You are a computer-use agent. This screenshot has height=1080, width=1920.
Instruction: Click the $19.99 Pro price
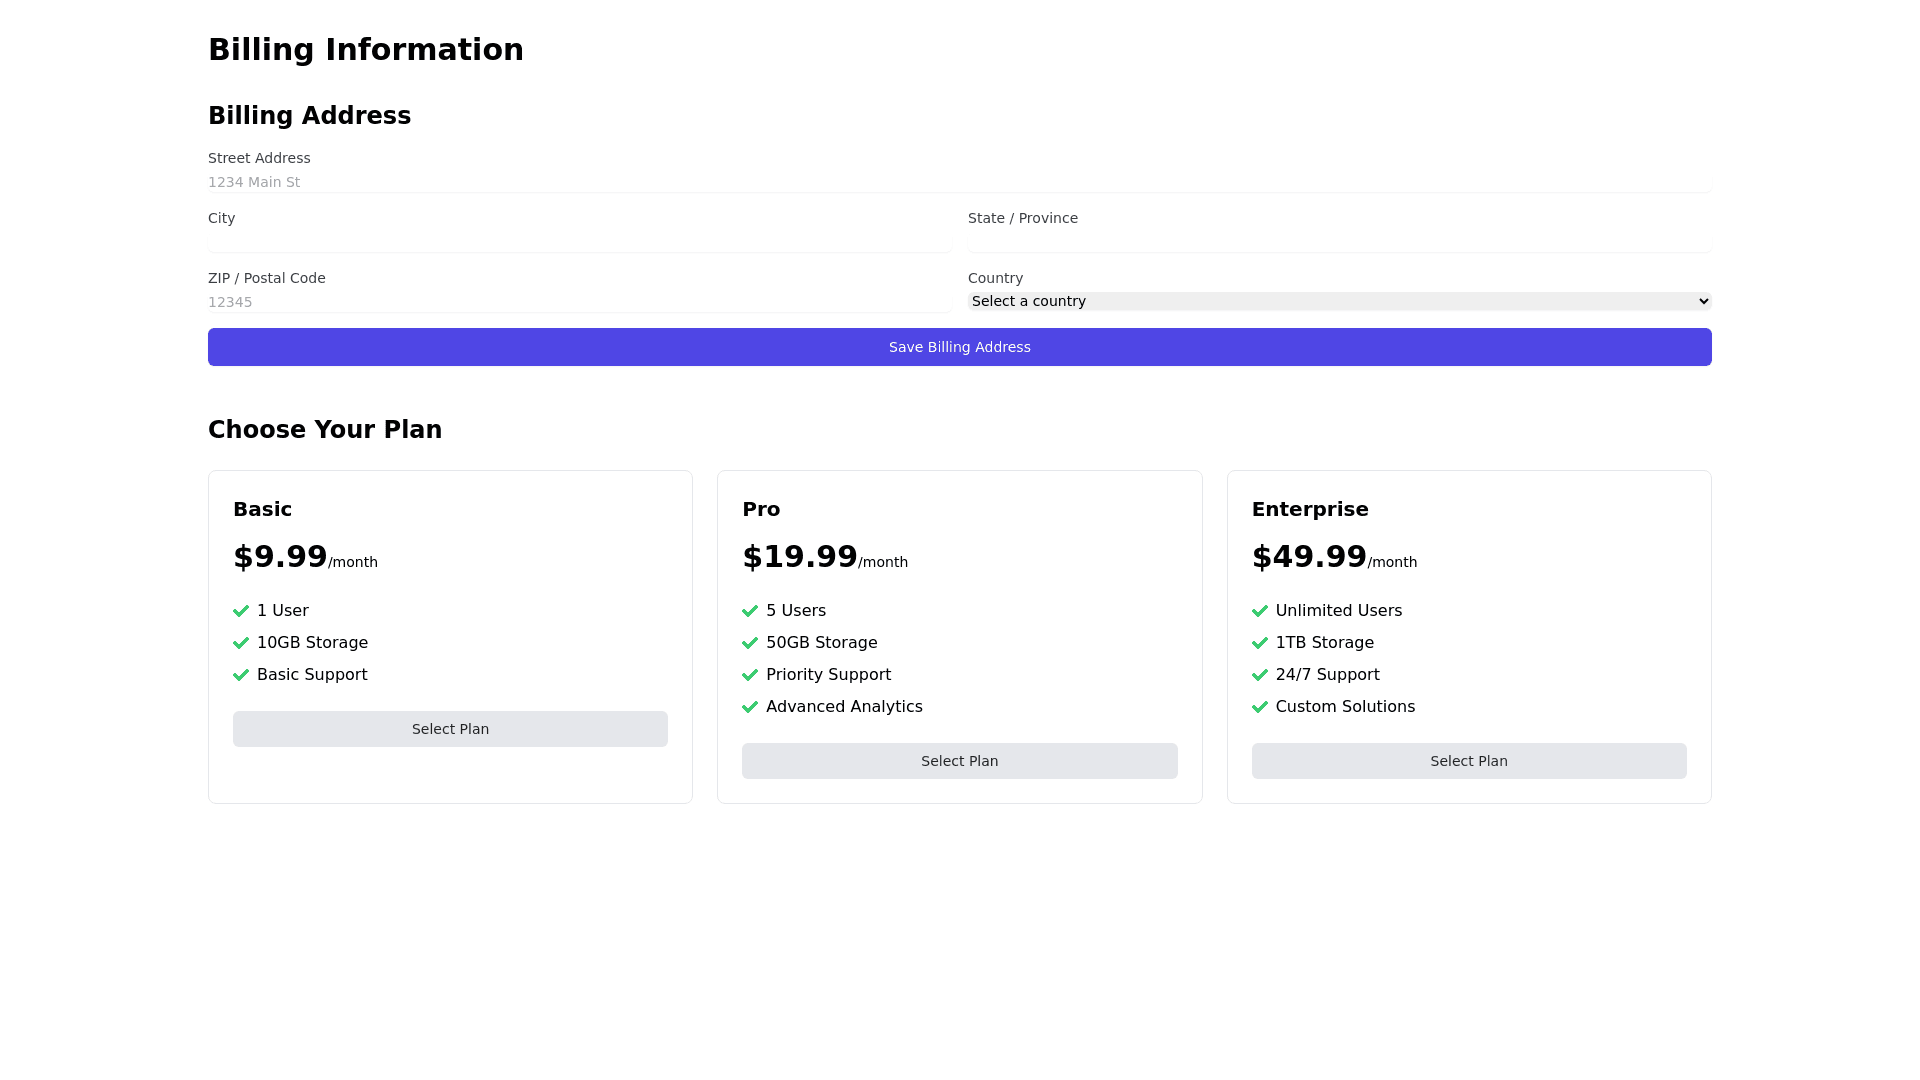click(x=799, y=557)
